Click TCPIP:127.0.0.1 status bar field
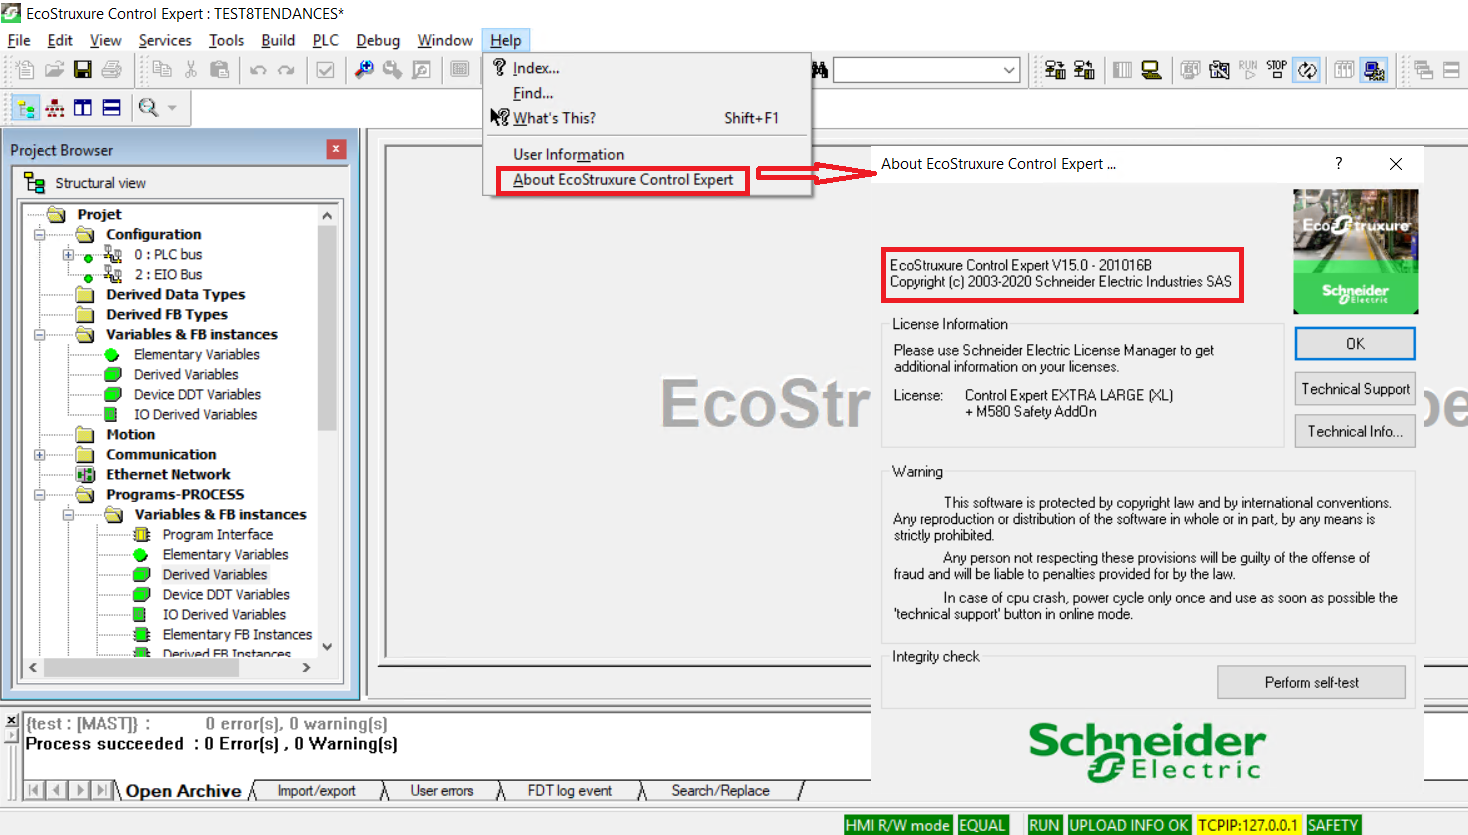This screenshot has width=1468, height=835. [1248, 825]
